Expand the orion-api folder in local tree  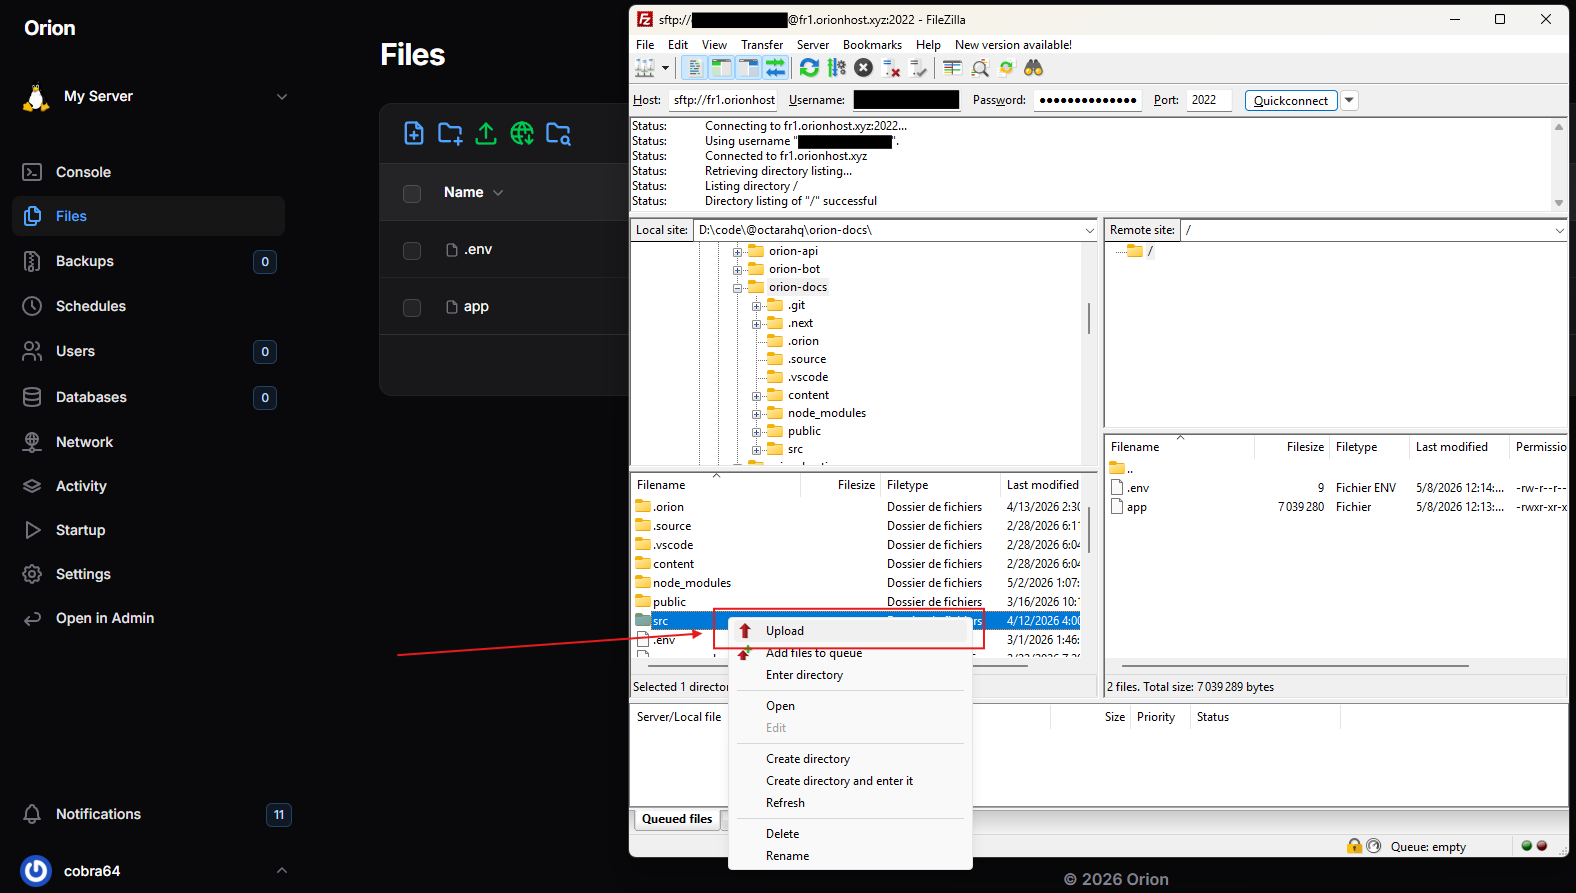737,252
